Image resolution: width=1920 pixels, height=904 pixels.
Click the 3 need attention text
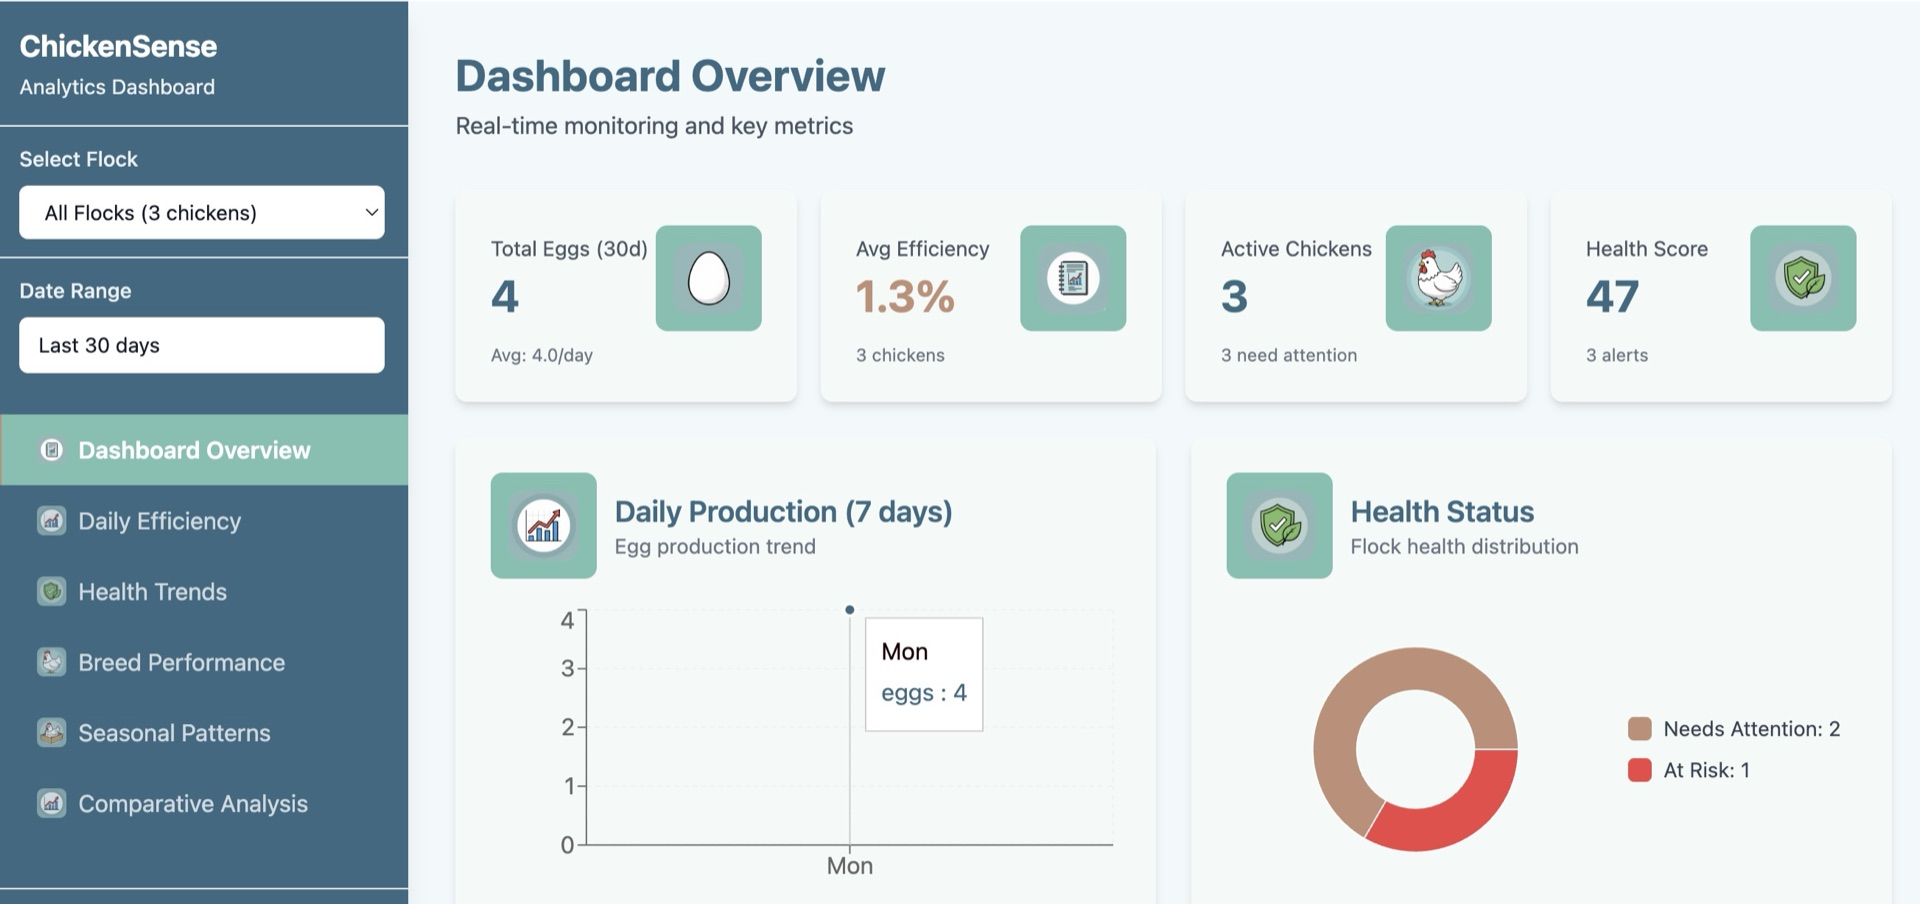[1288, 355]
